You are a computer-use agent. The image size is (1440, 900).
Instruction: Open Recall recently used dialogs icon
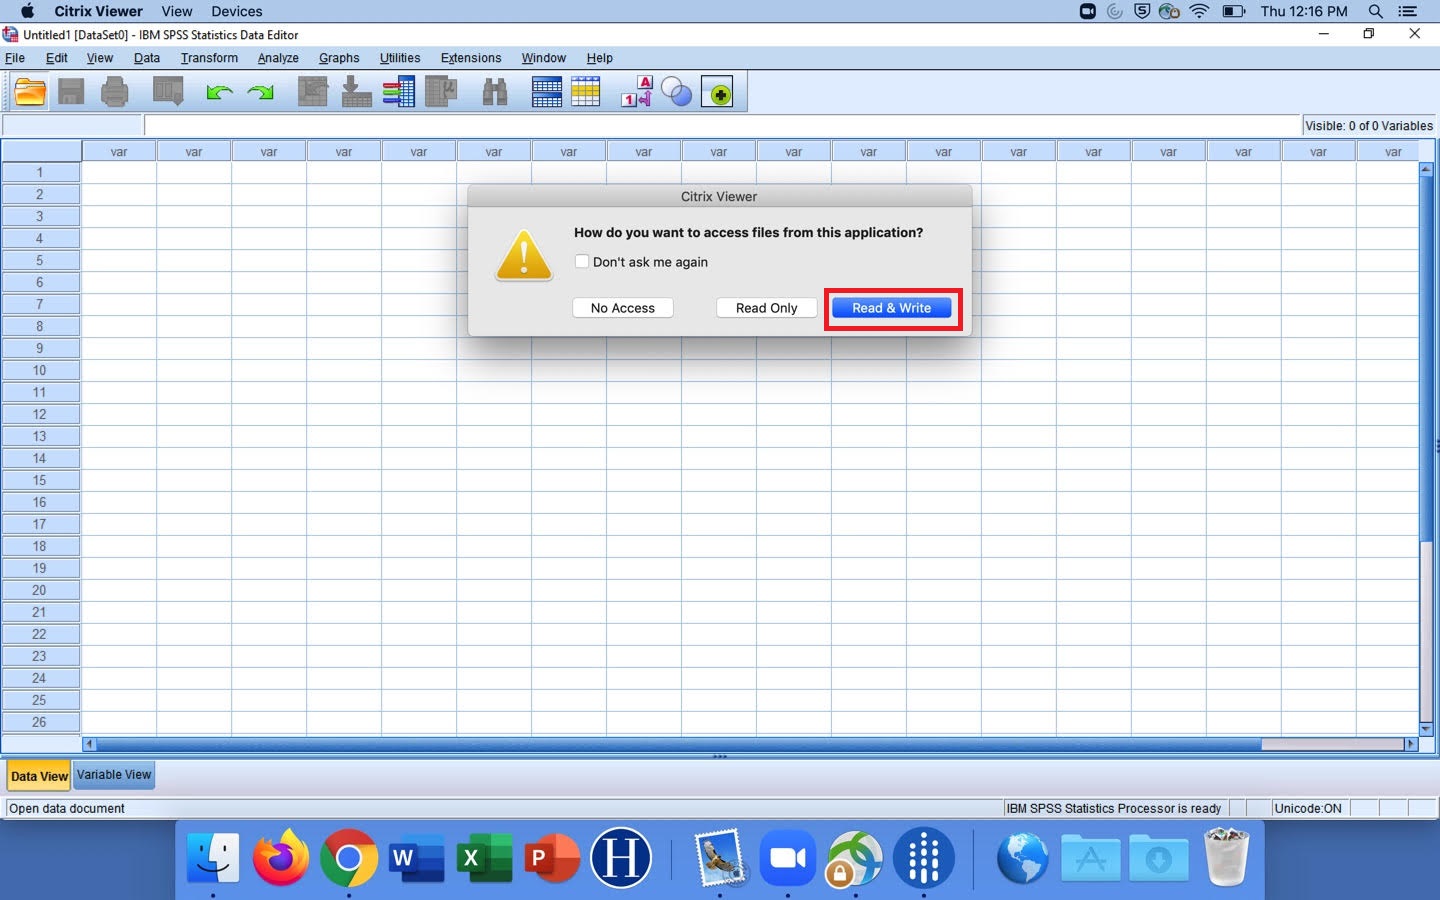[x=168, y=93]
